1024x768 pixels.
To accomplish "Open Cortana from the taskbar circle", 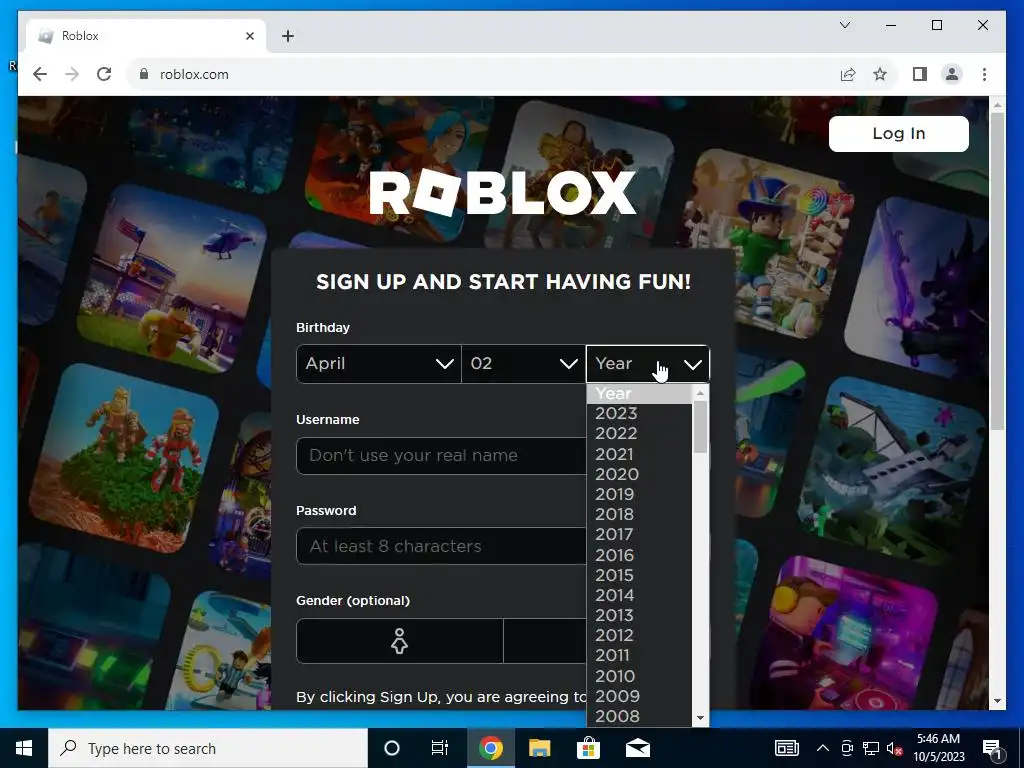I will [392, 748].
